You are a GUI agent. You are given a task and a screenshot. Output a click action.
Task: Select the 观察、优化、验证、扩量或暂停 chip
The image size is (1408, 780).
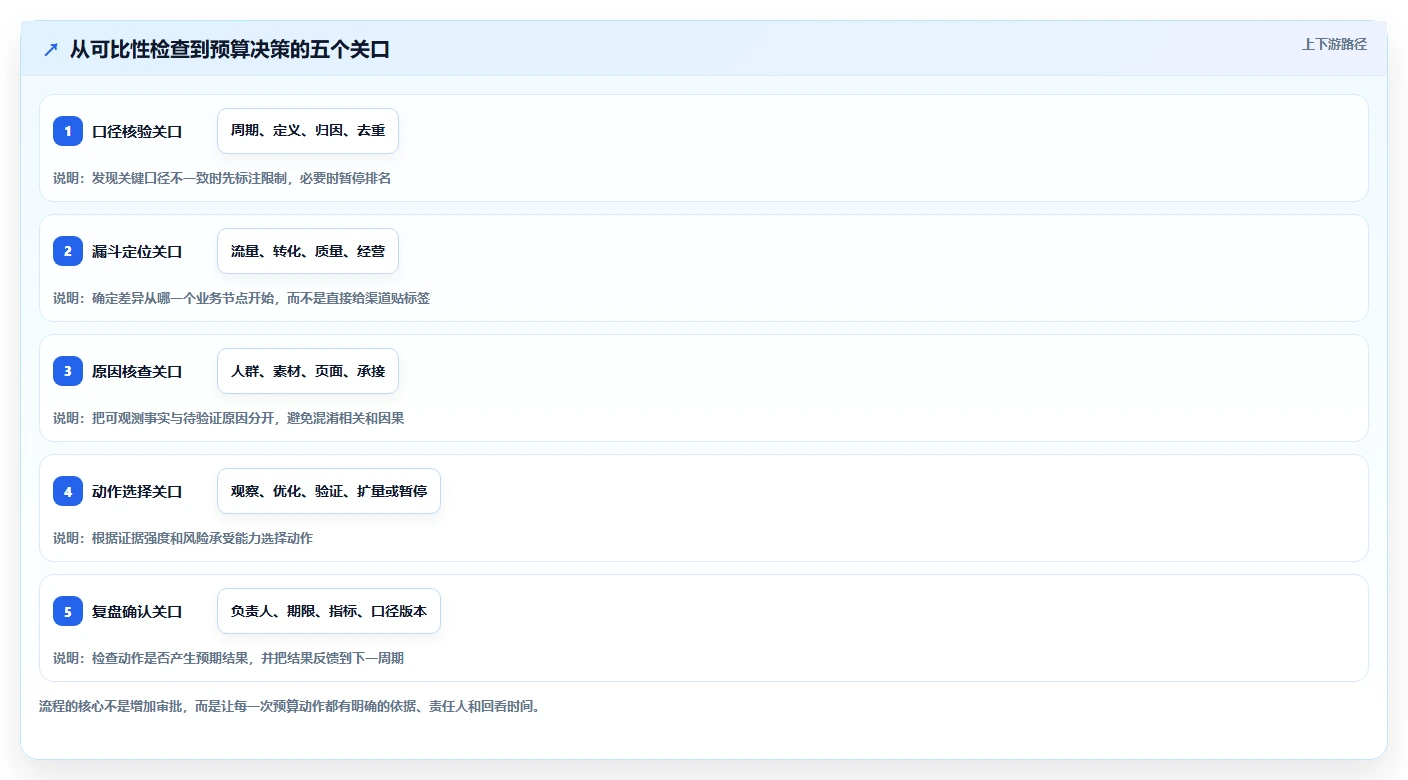pyautogui.click(x=329, y=491)
